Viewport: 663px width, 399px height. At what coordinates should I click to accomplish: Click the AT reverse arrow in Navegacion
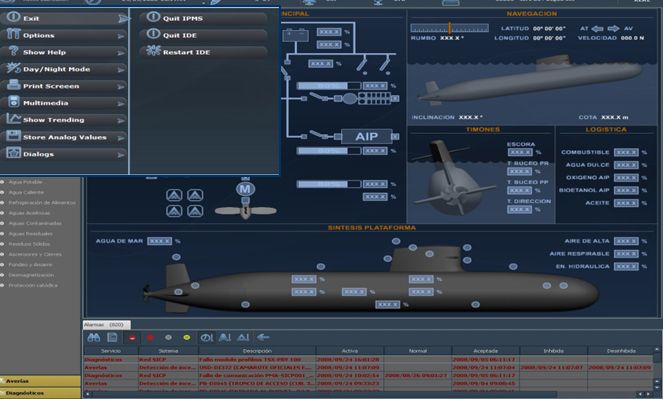[x=597, y=28]
